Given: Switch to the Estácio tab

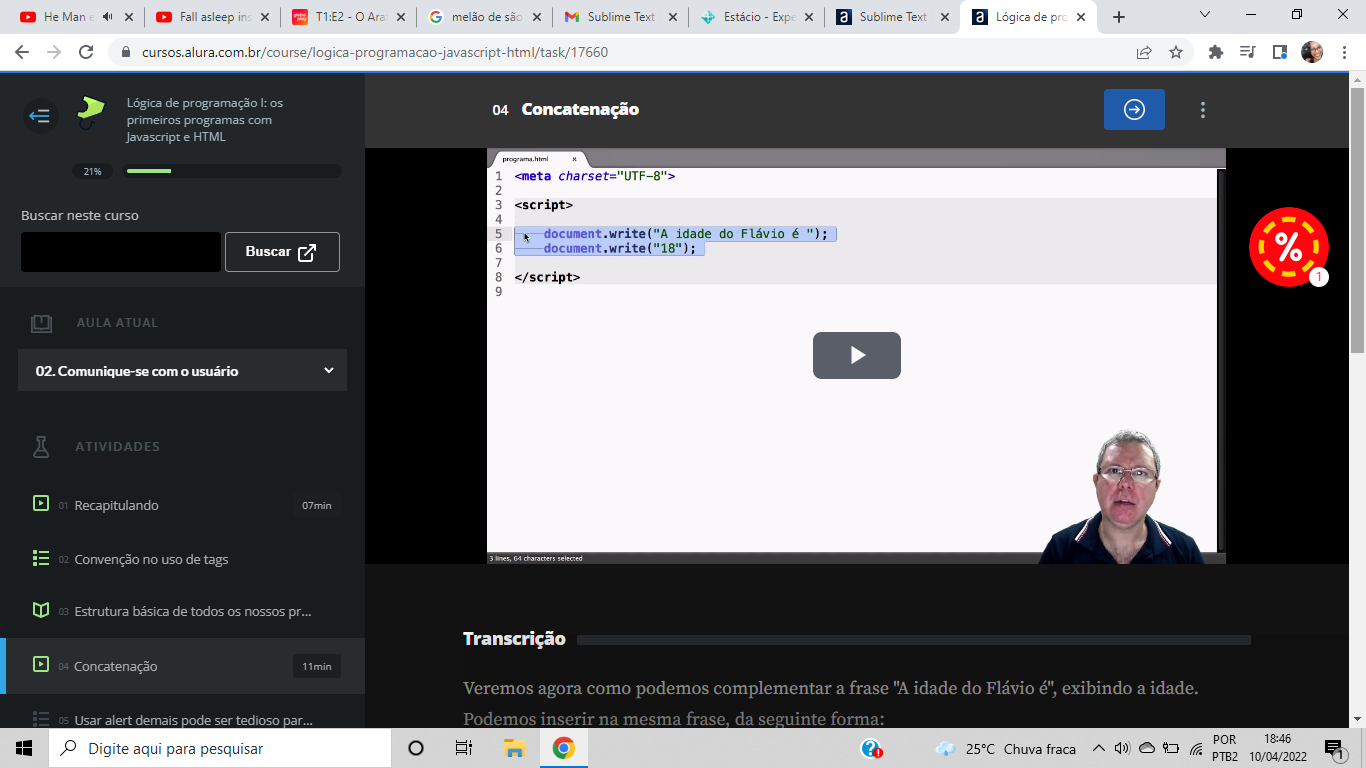Looking at the screenshot, I should (756, 17).
